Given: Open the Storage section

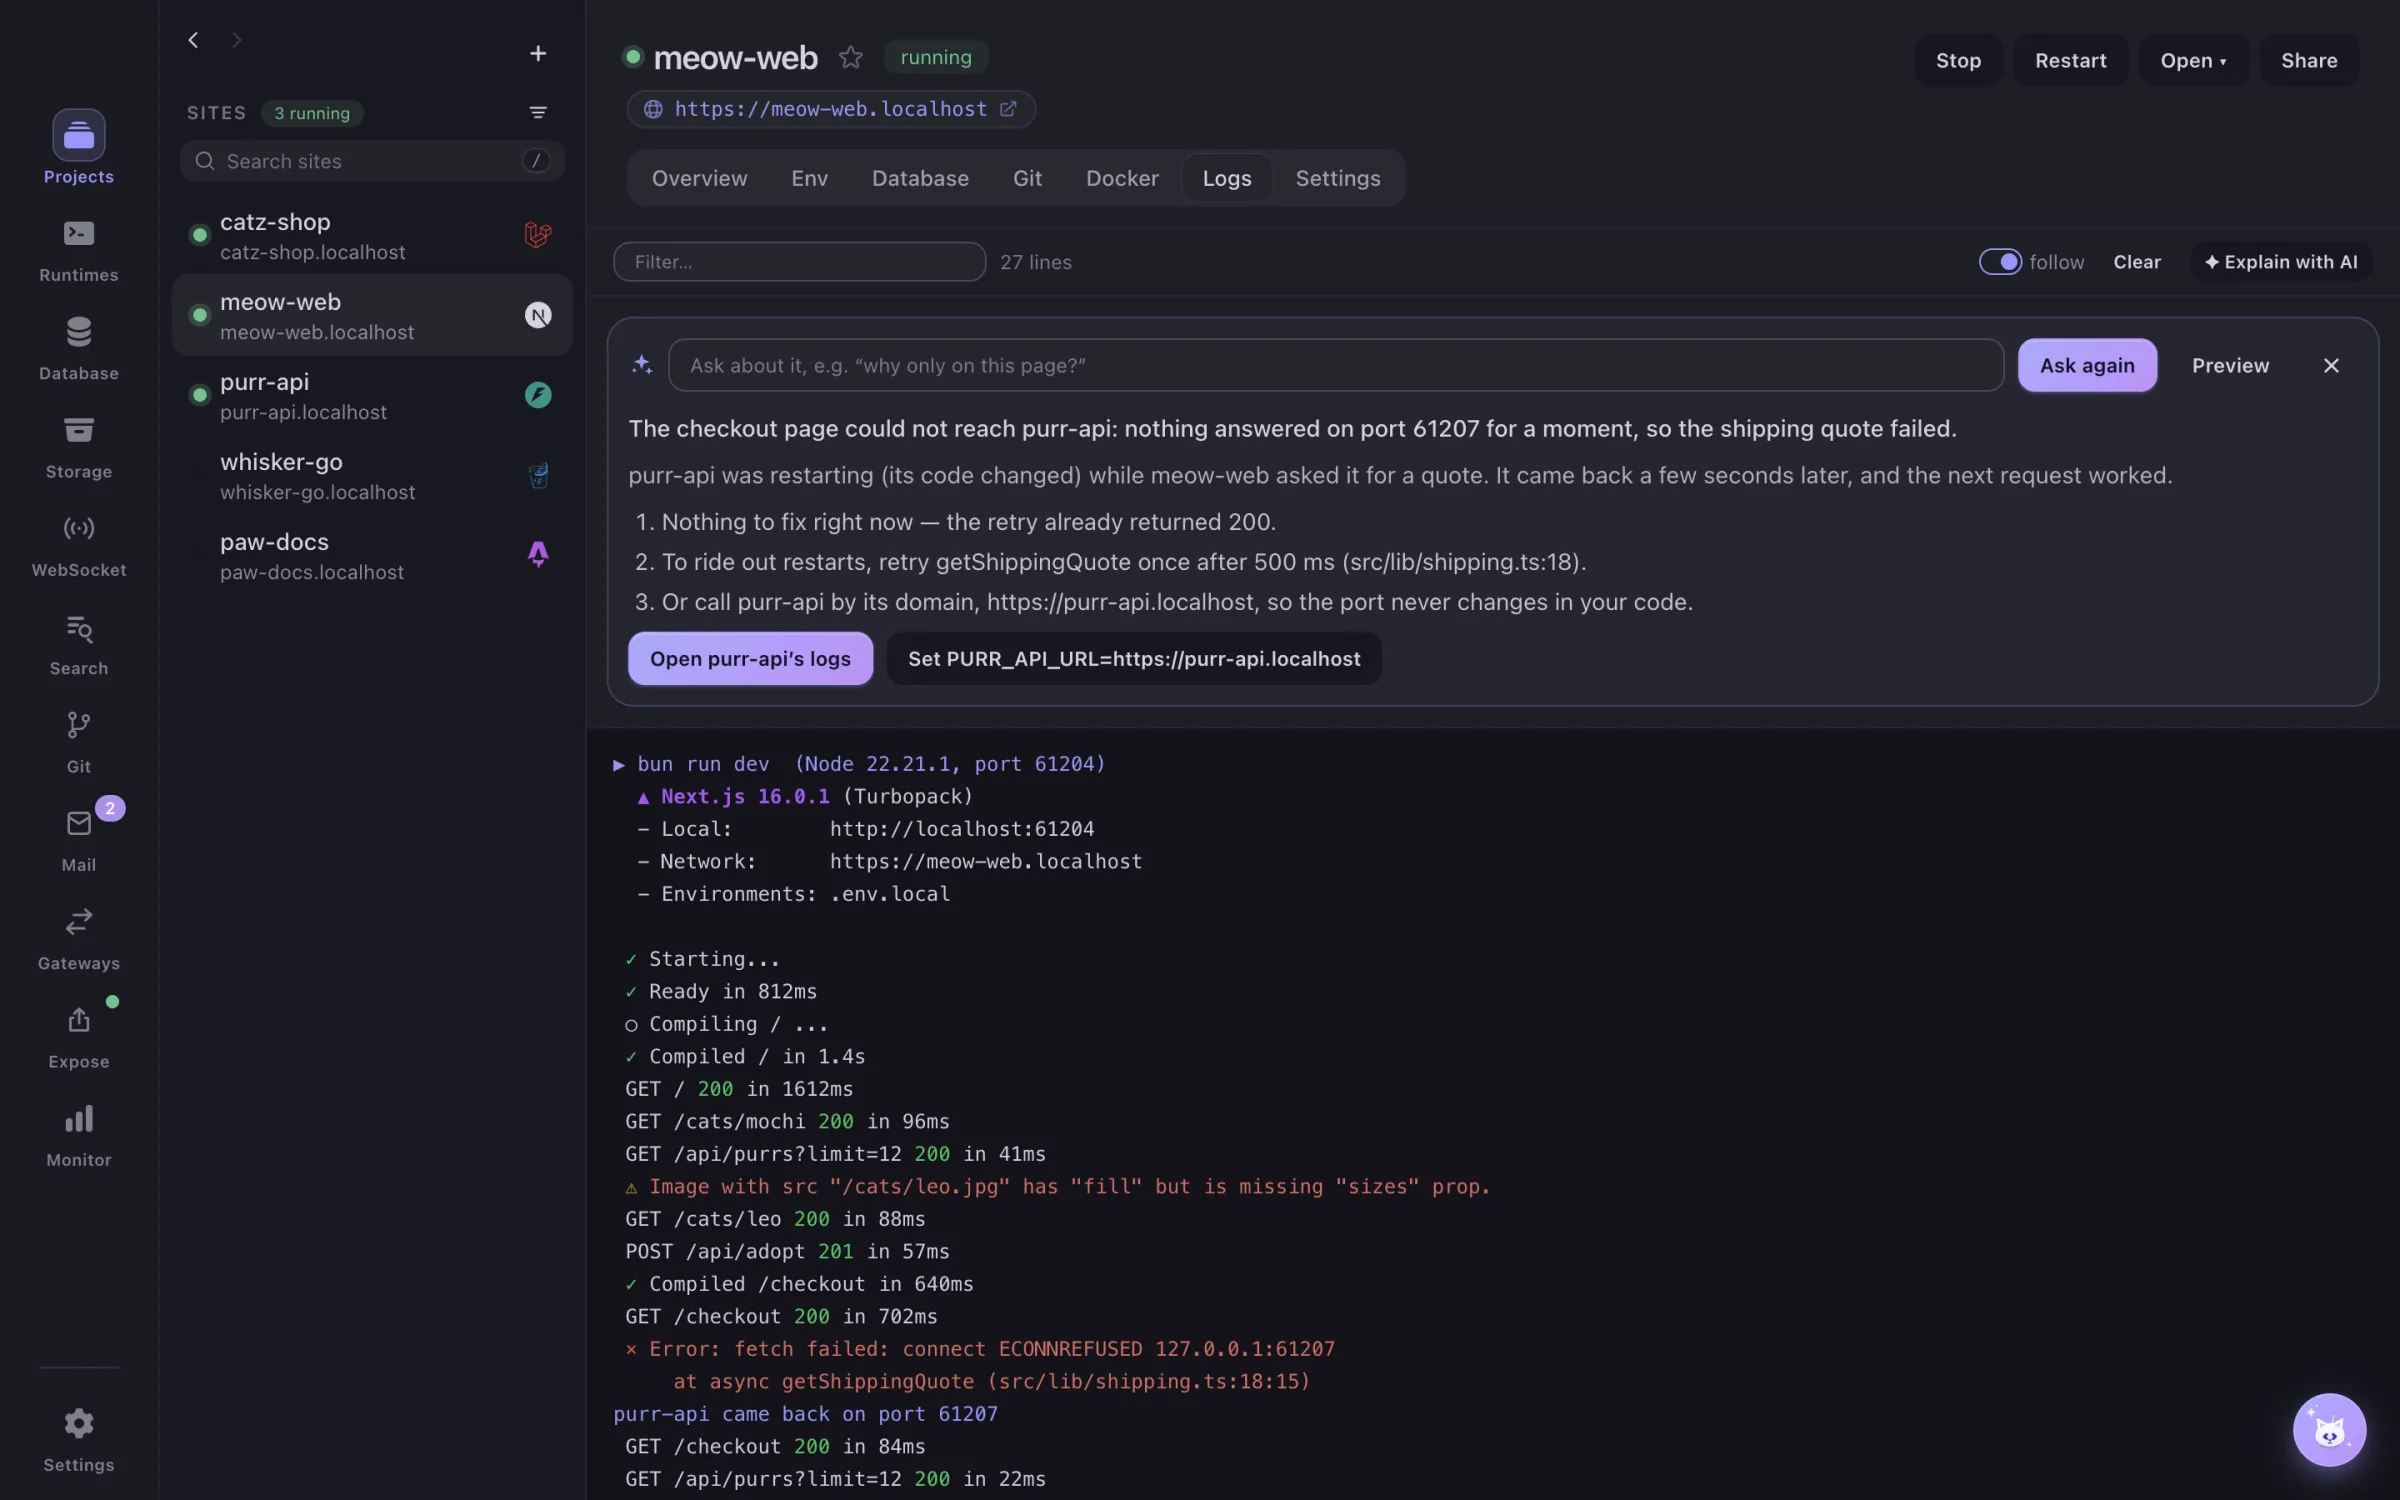Looking at the screenshot, I should [78, 447].
